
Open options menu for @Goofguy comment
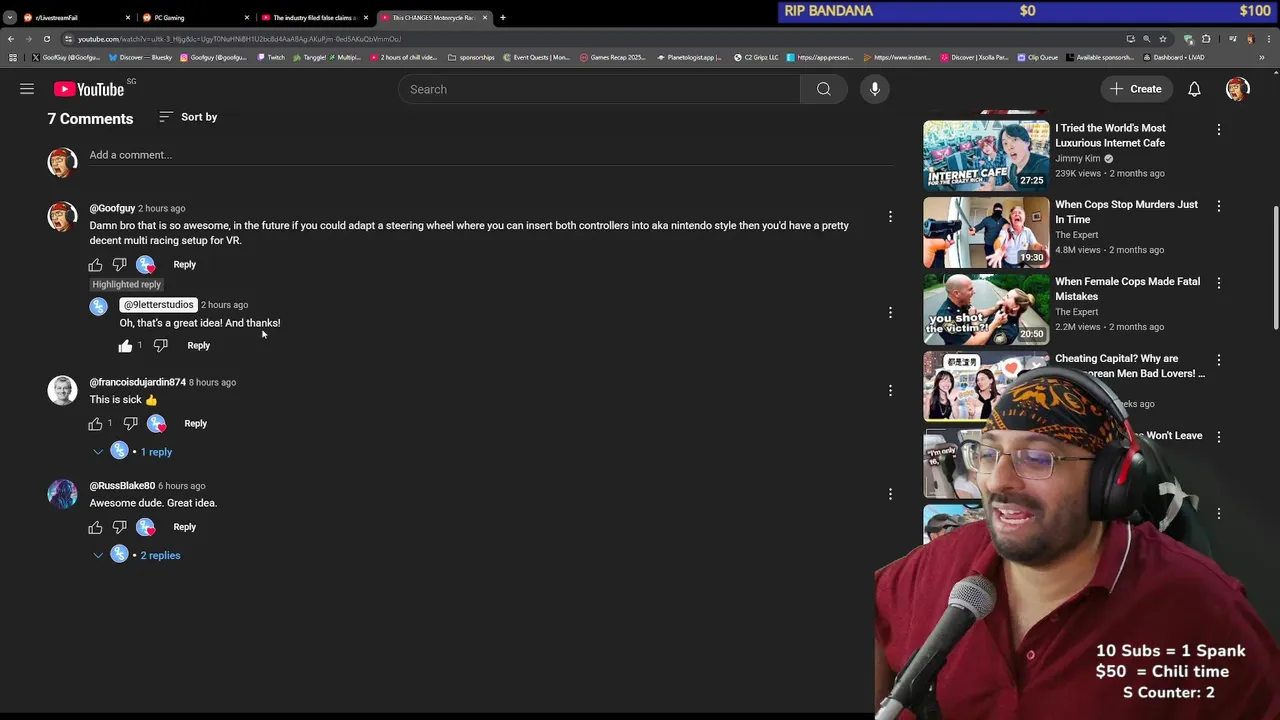pos(890,216)
